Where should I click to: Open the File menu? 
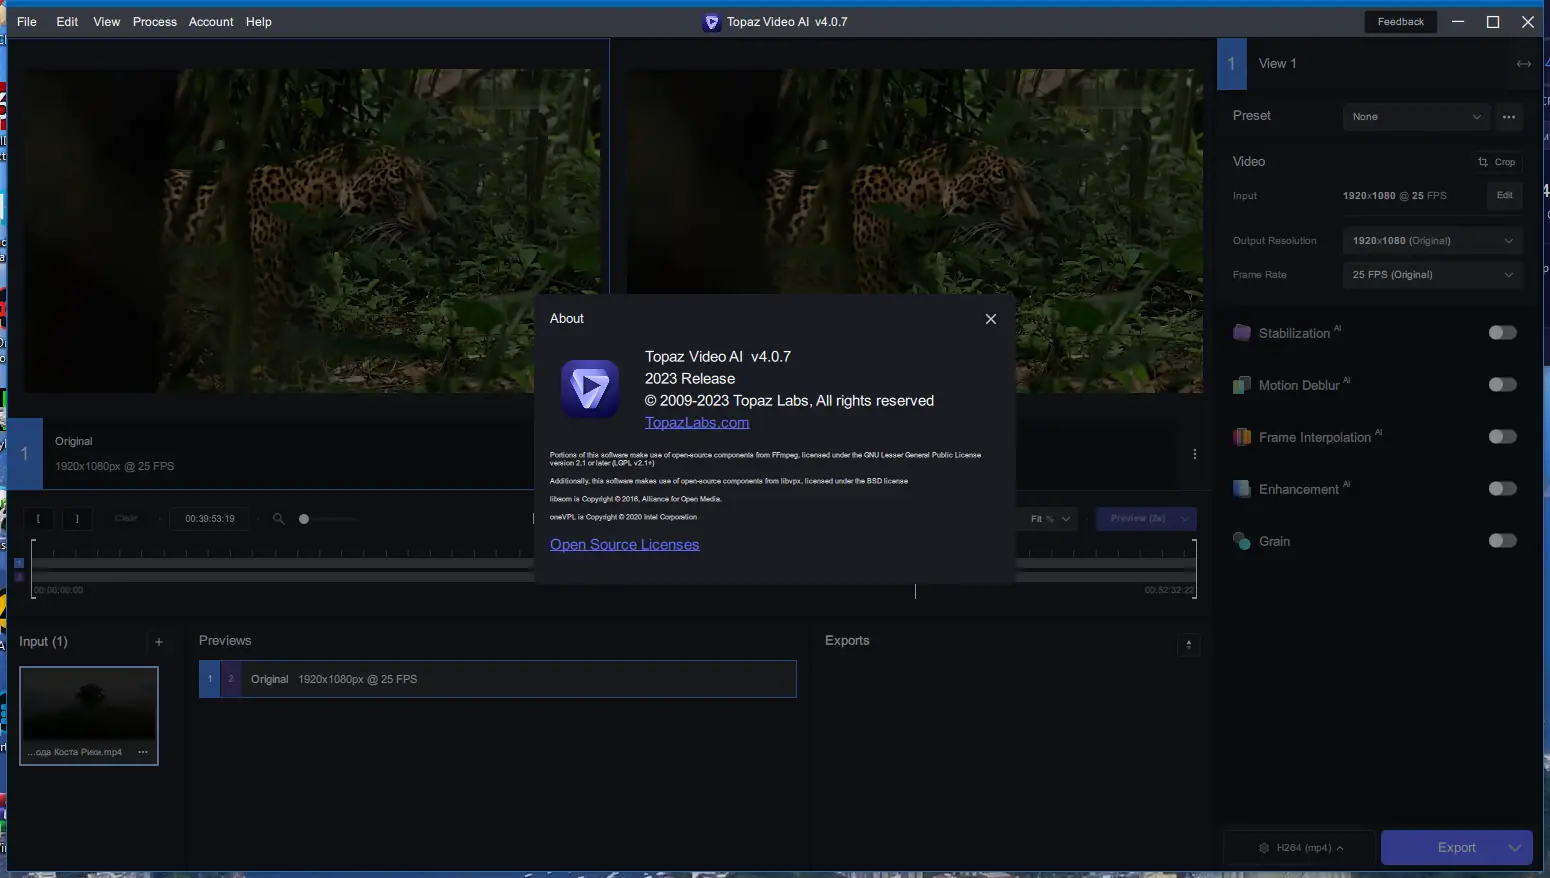pyautogui.click(x=27, y=22)
